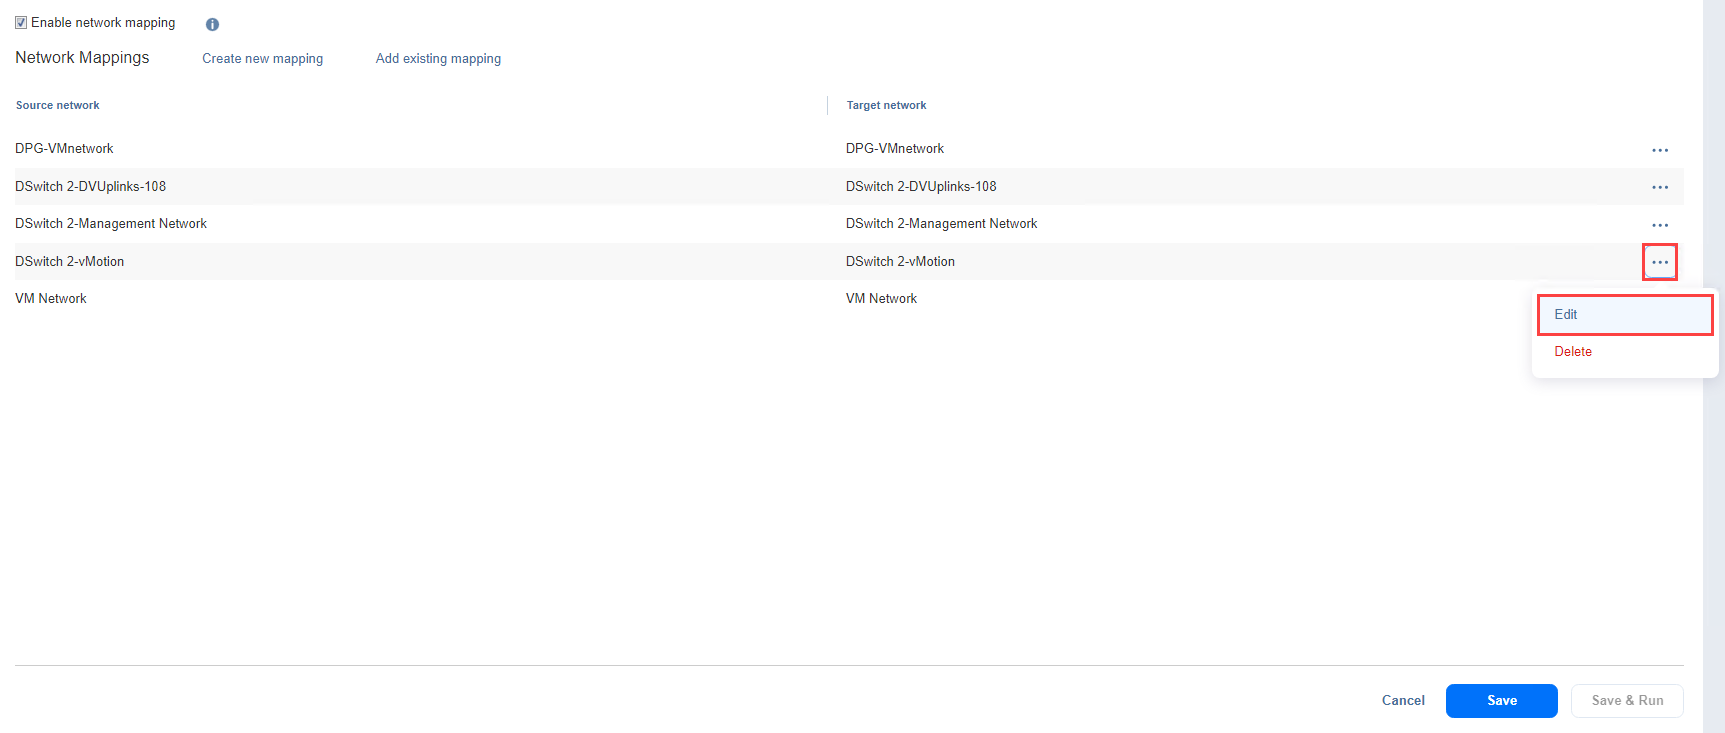Screen dimensions: 1725x733
Task: Sort by Target network column header
Action: coord(886,105)
